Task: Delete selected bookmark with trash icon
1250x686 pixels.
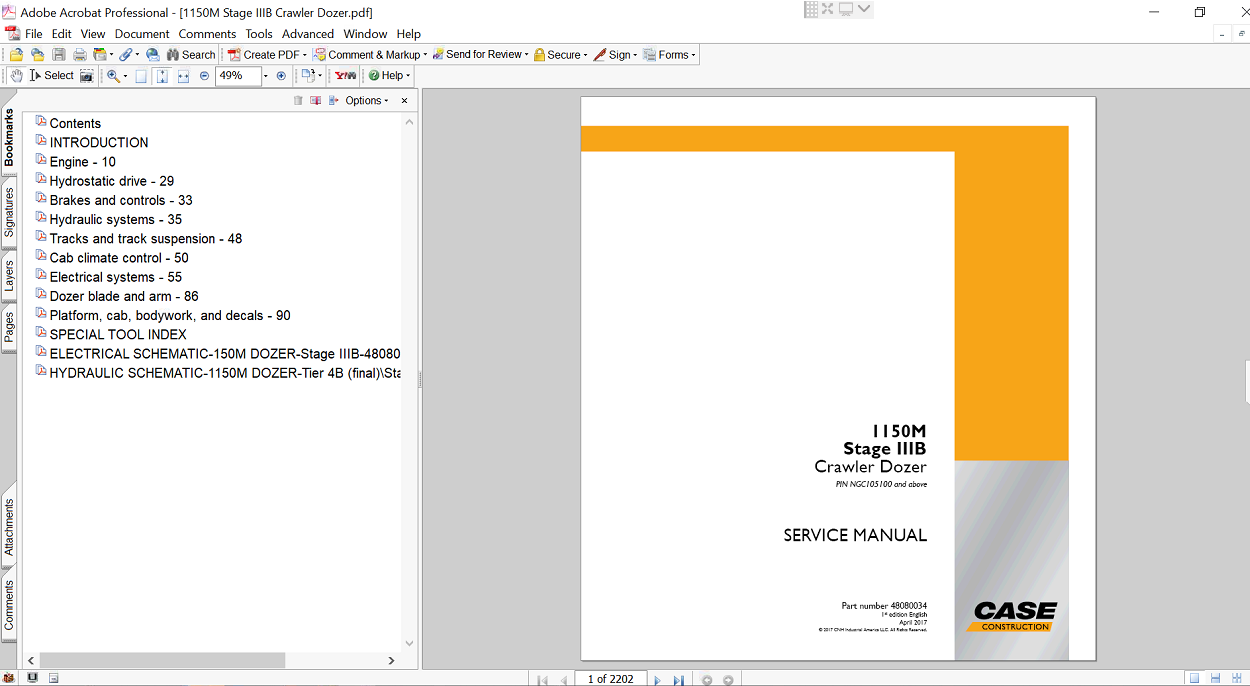Action: [298, 101]
